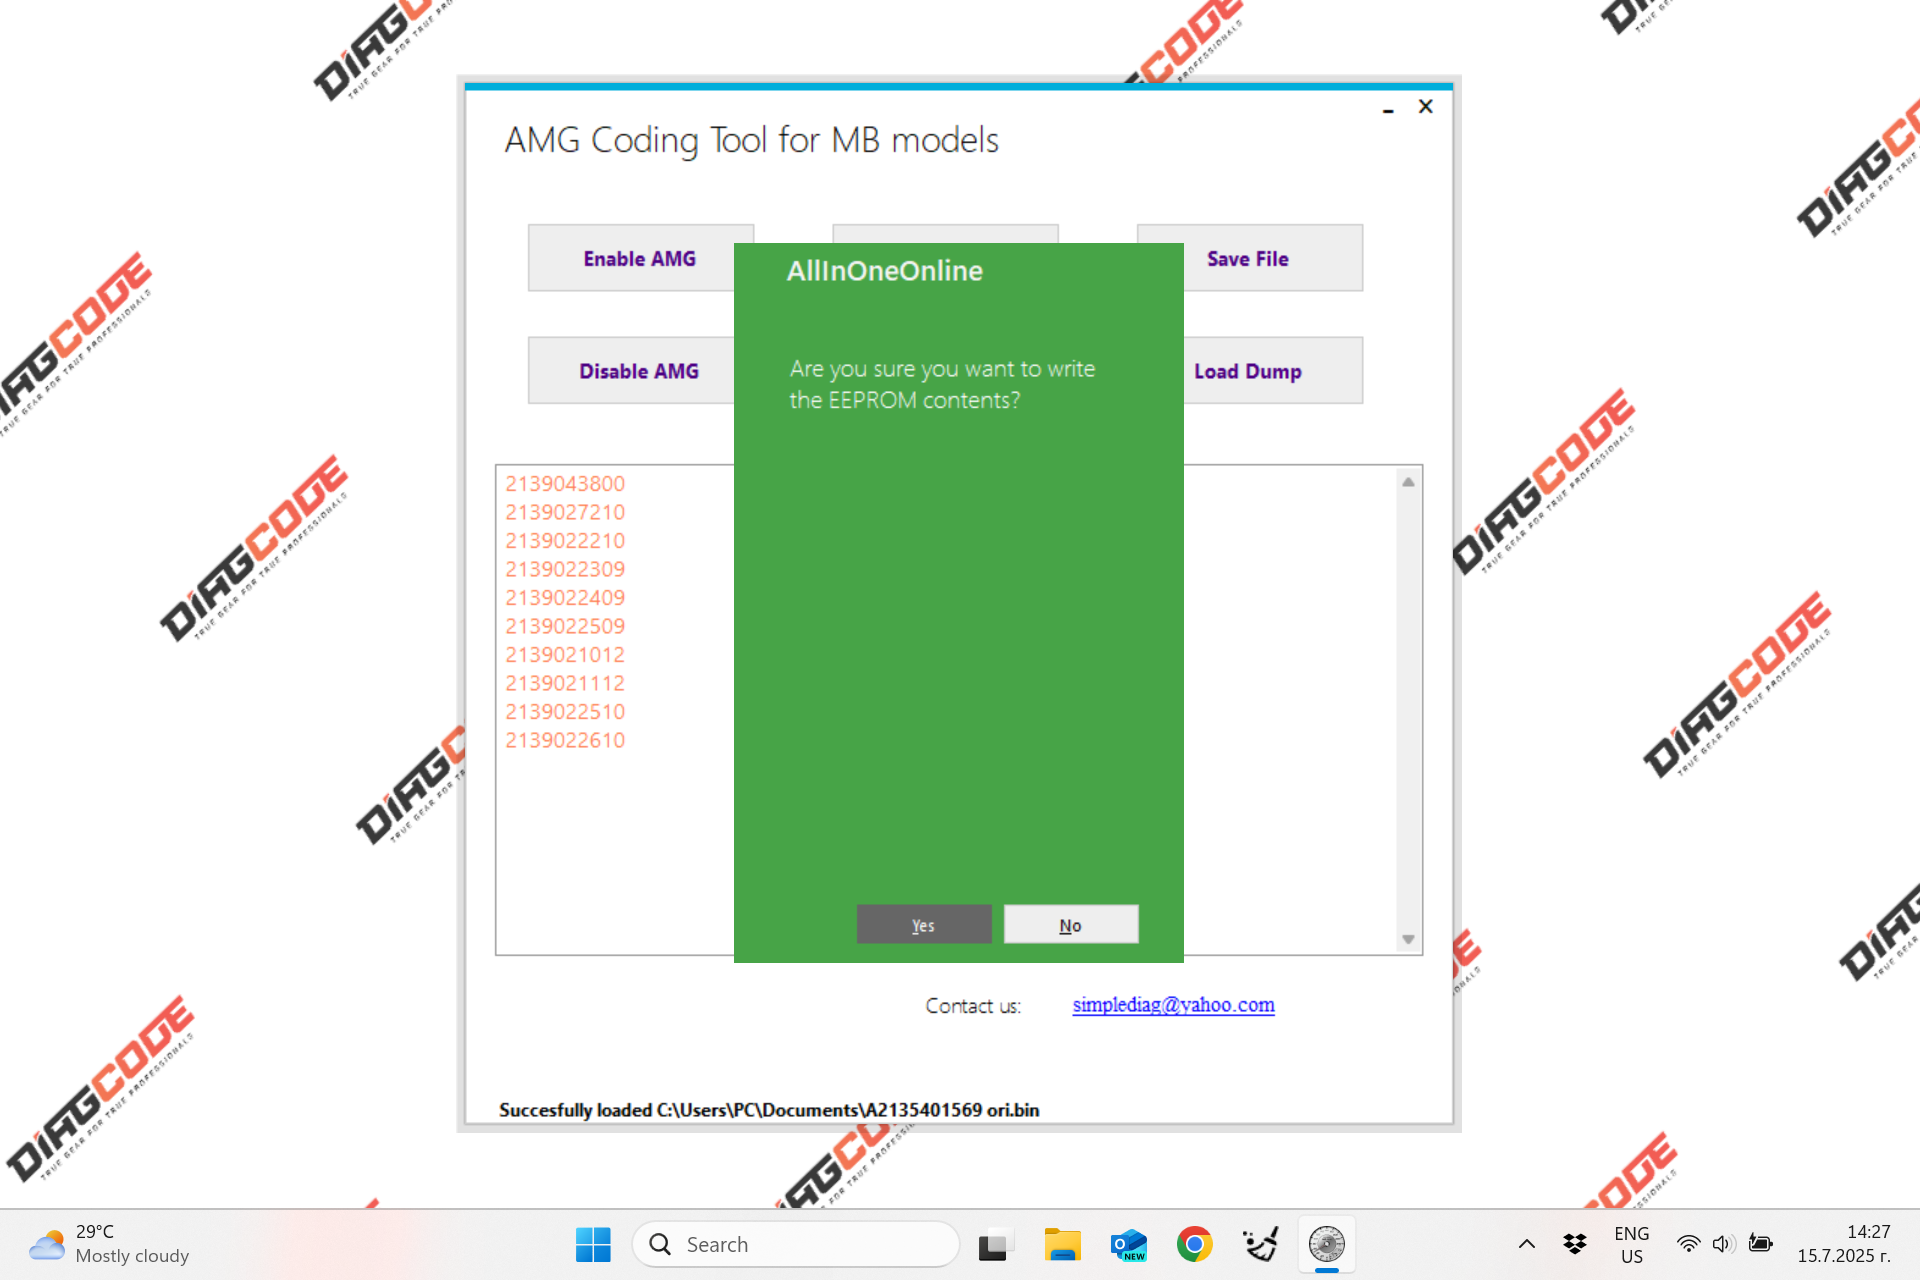The image size is (1920, 1280).
Task: Select list entry 2139022309
Action: pos(565,569)
